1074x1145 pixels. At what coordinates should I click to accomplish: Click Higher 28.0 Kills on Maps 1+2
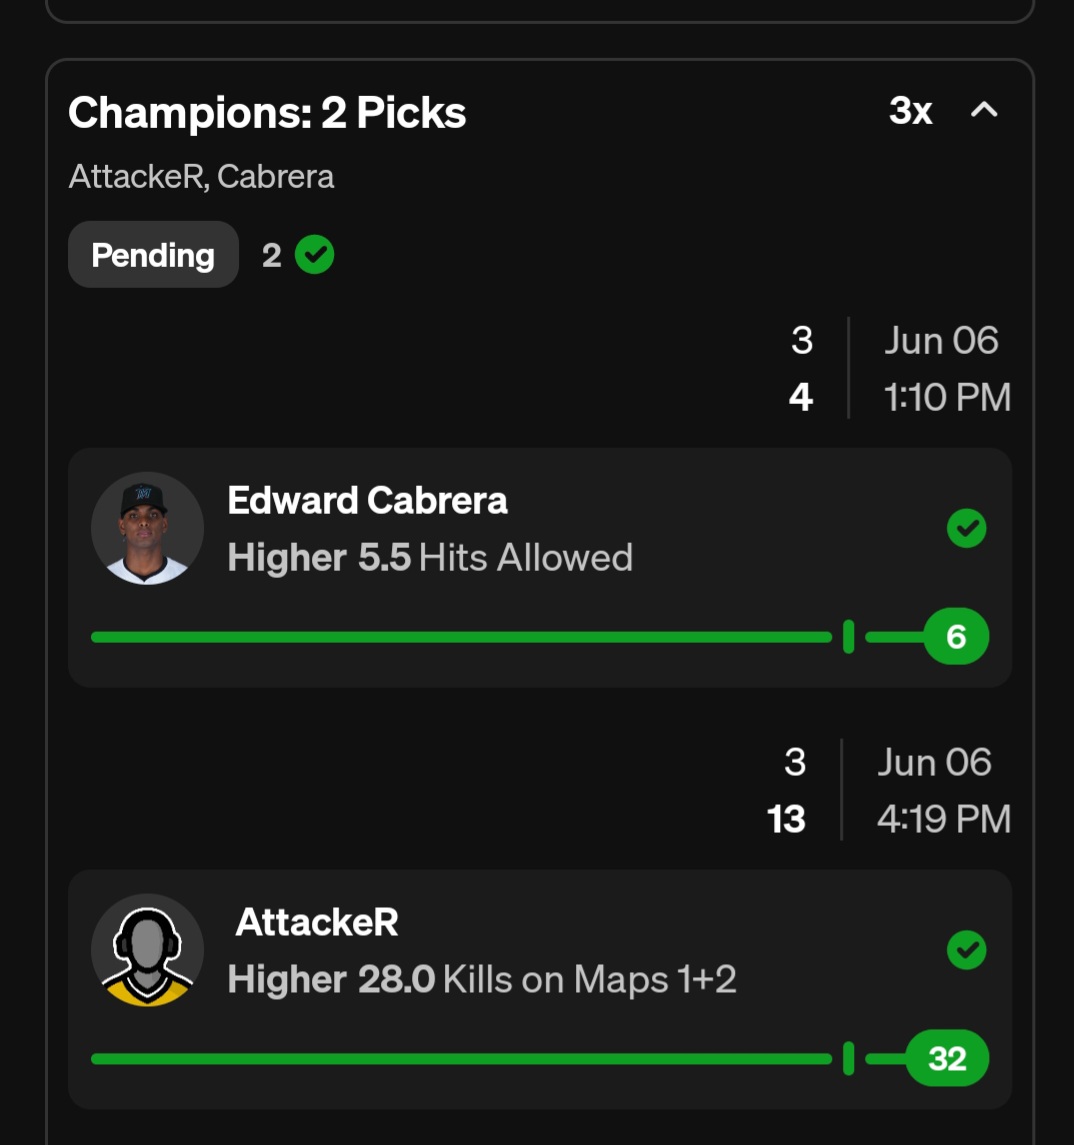coord(482,980)
